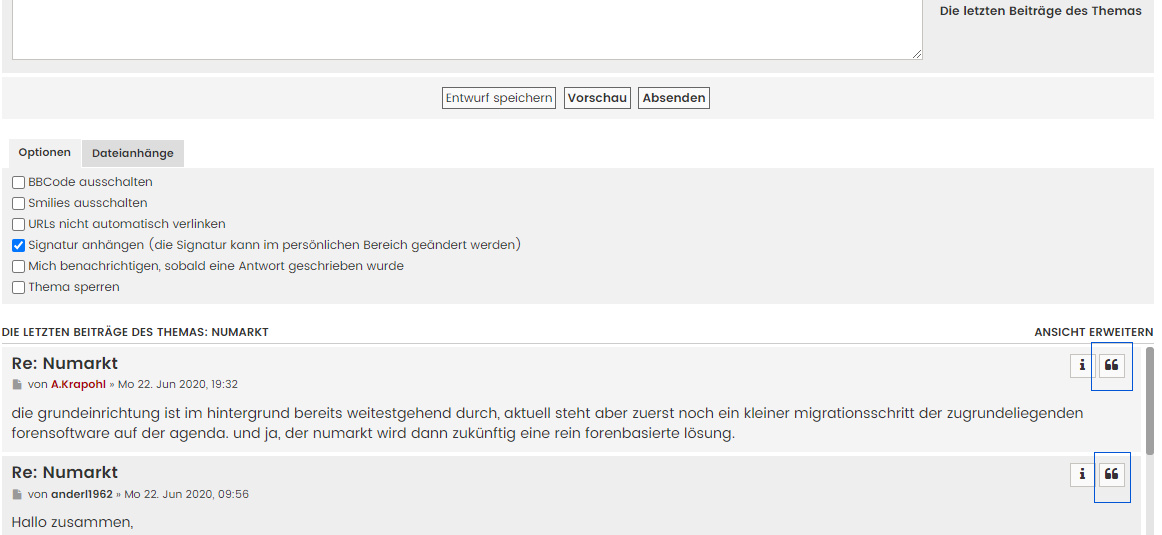This screenshot has height=535, width=1162.
Task: Check 'URLs nicht automatisch verlinken' option
Action: 19,225
